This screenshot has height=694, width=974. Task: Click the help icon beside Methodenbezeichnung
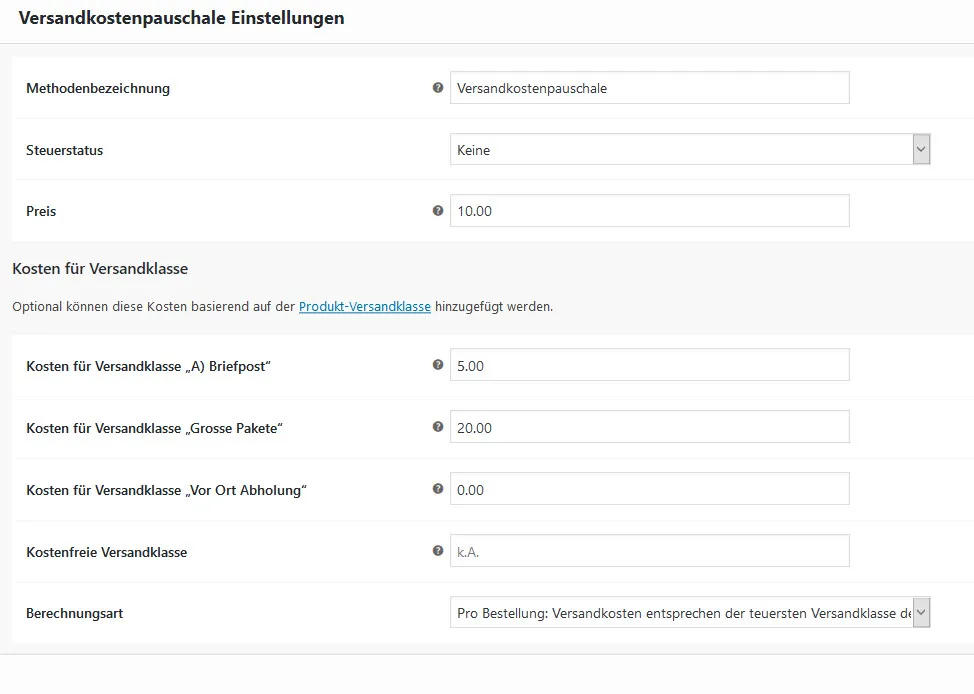[x=438, y=88]
